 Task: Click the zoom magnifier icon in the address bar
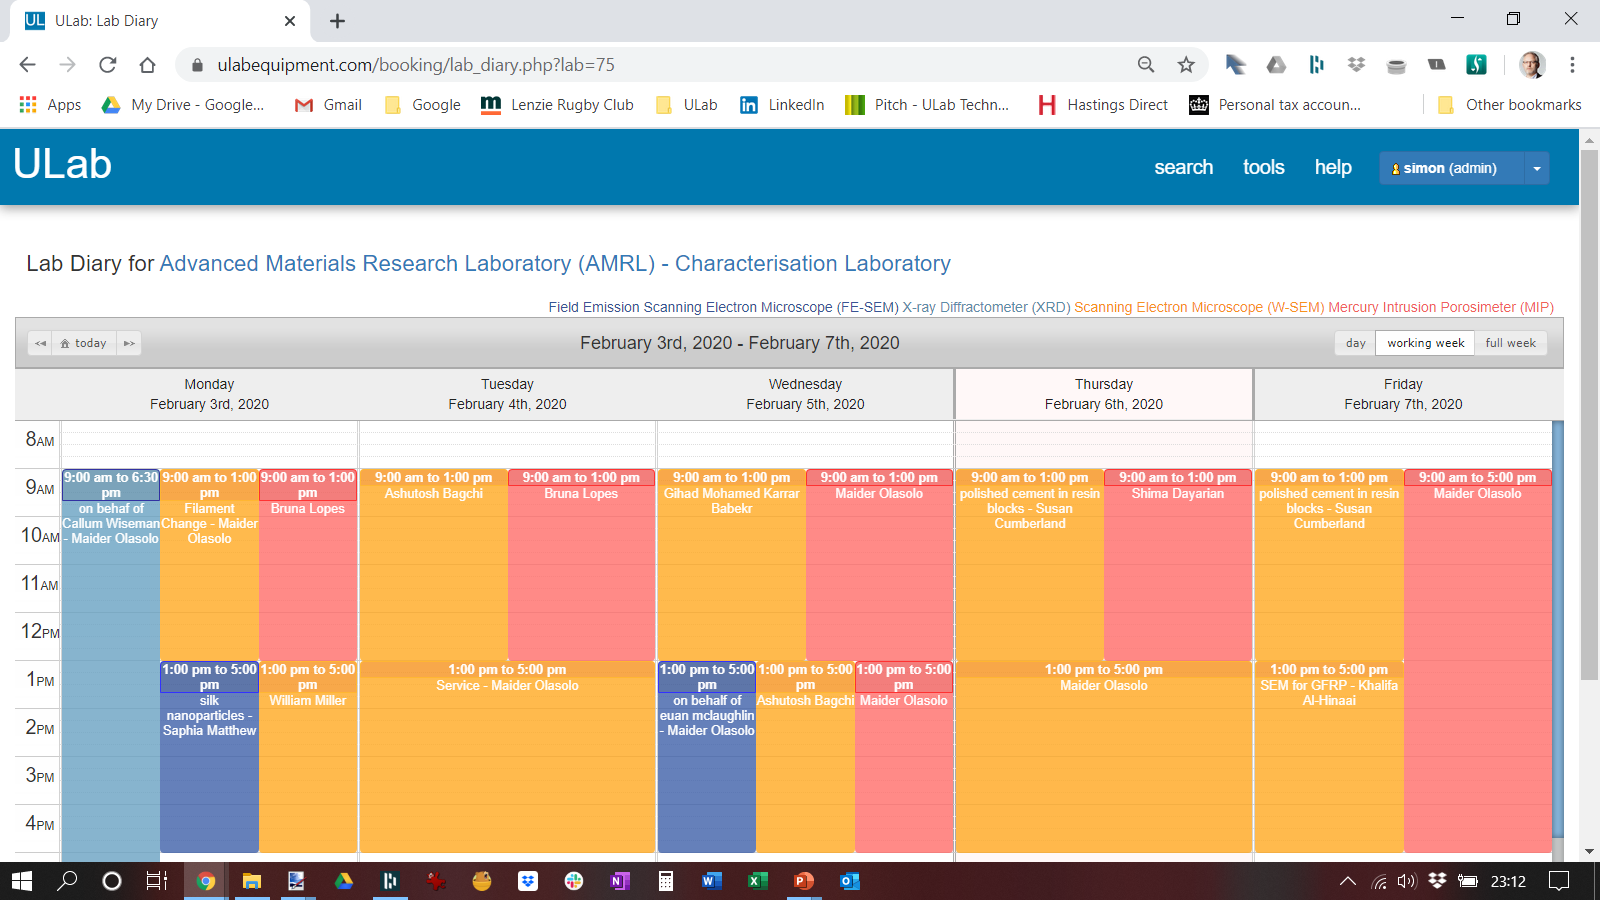point(1145,64)
